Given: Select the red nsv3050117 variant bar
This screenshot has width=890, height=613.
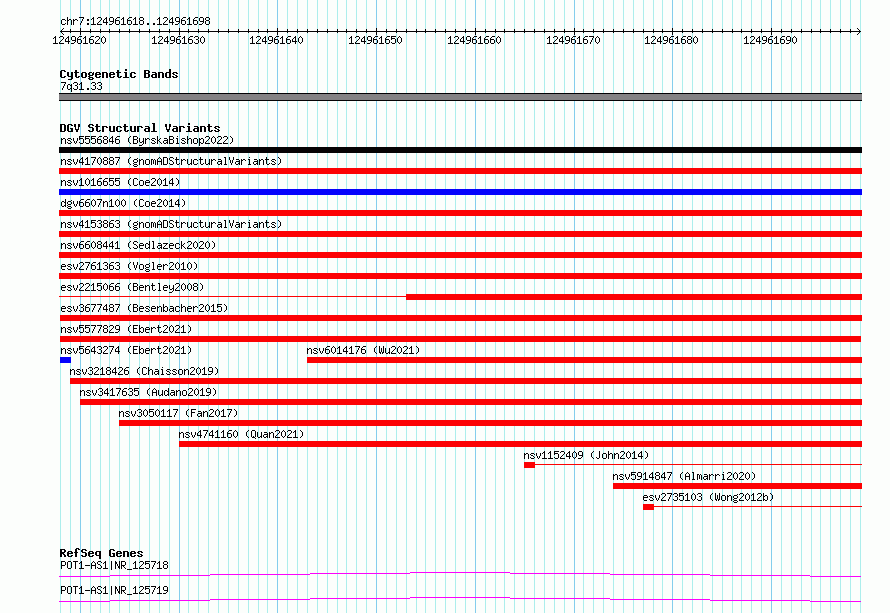Looking at the screenshot, I should [x=490, y=423].
